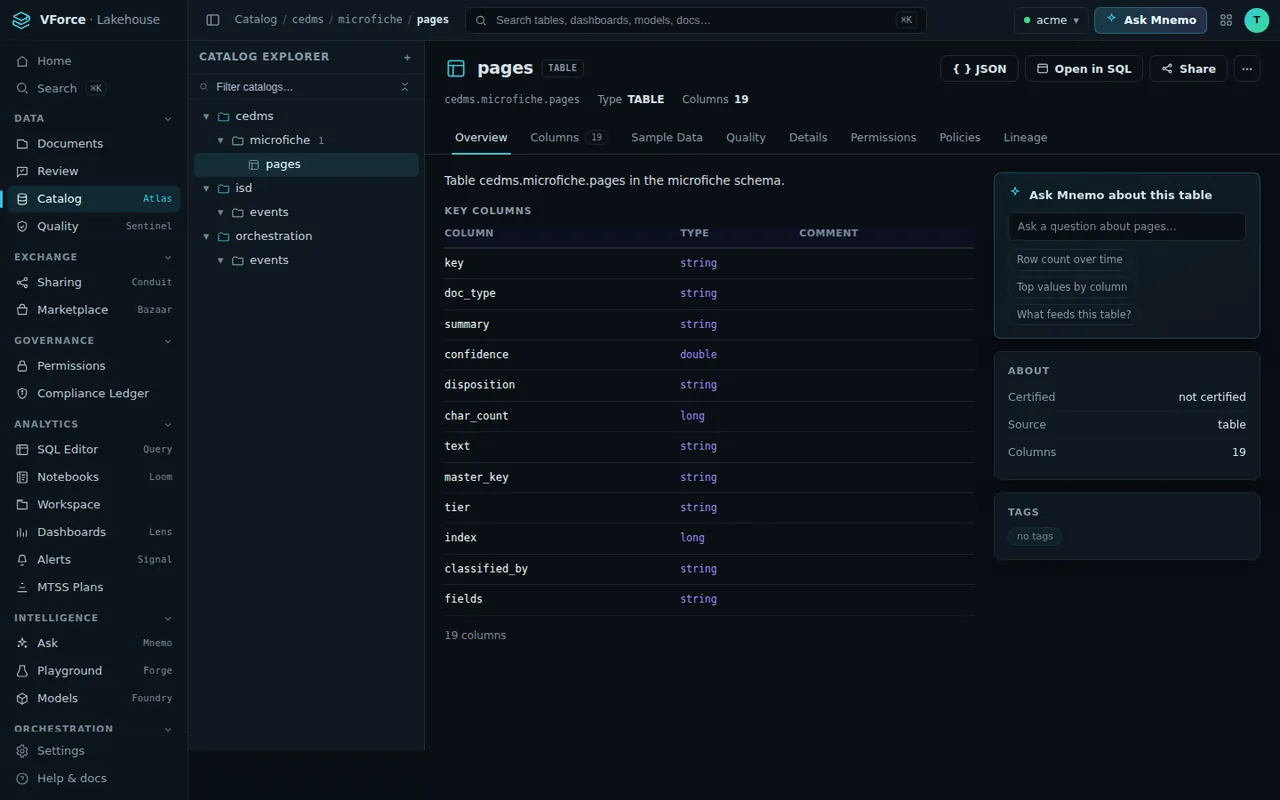Open Alerts Signal in the sidebar

click(94, 560)
